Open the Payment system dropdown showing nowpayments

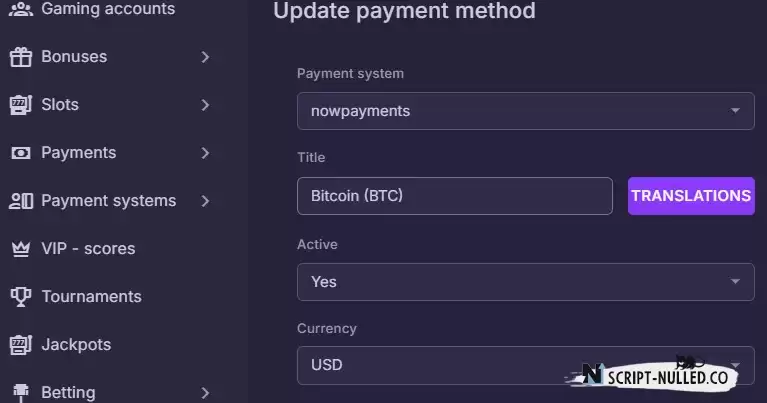[525, 111]
